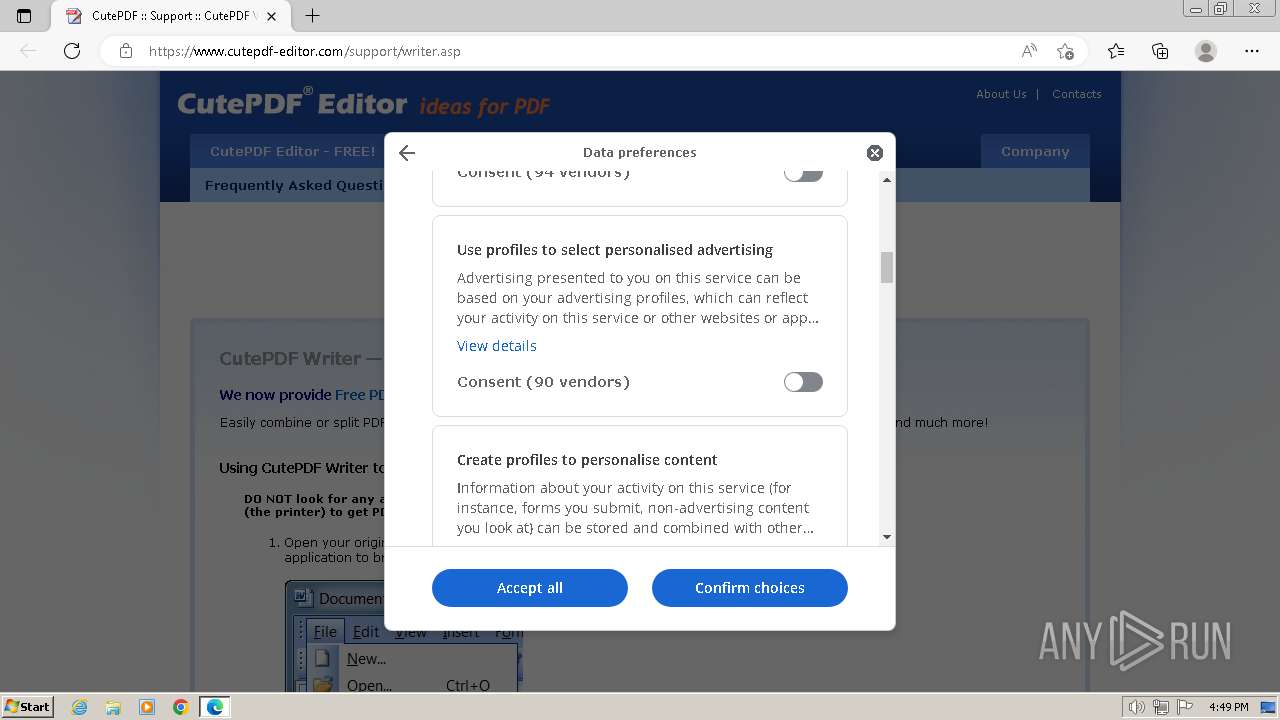Open the tab actions menu
This screenshot has width=1280, height=720.
click(x=24, y=16)
